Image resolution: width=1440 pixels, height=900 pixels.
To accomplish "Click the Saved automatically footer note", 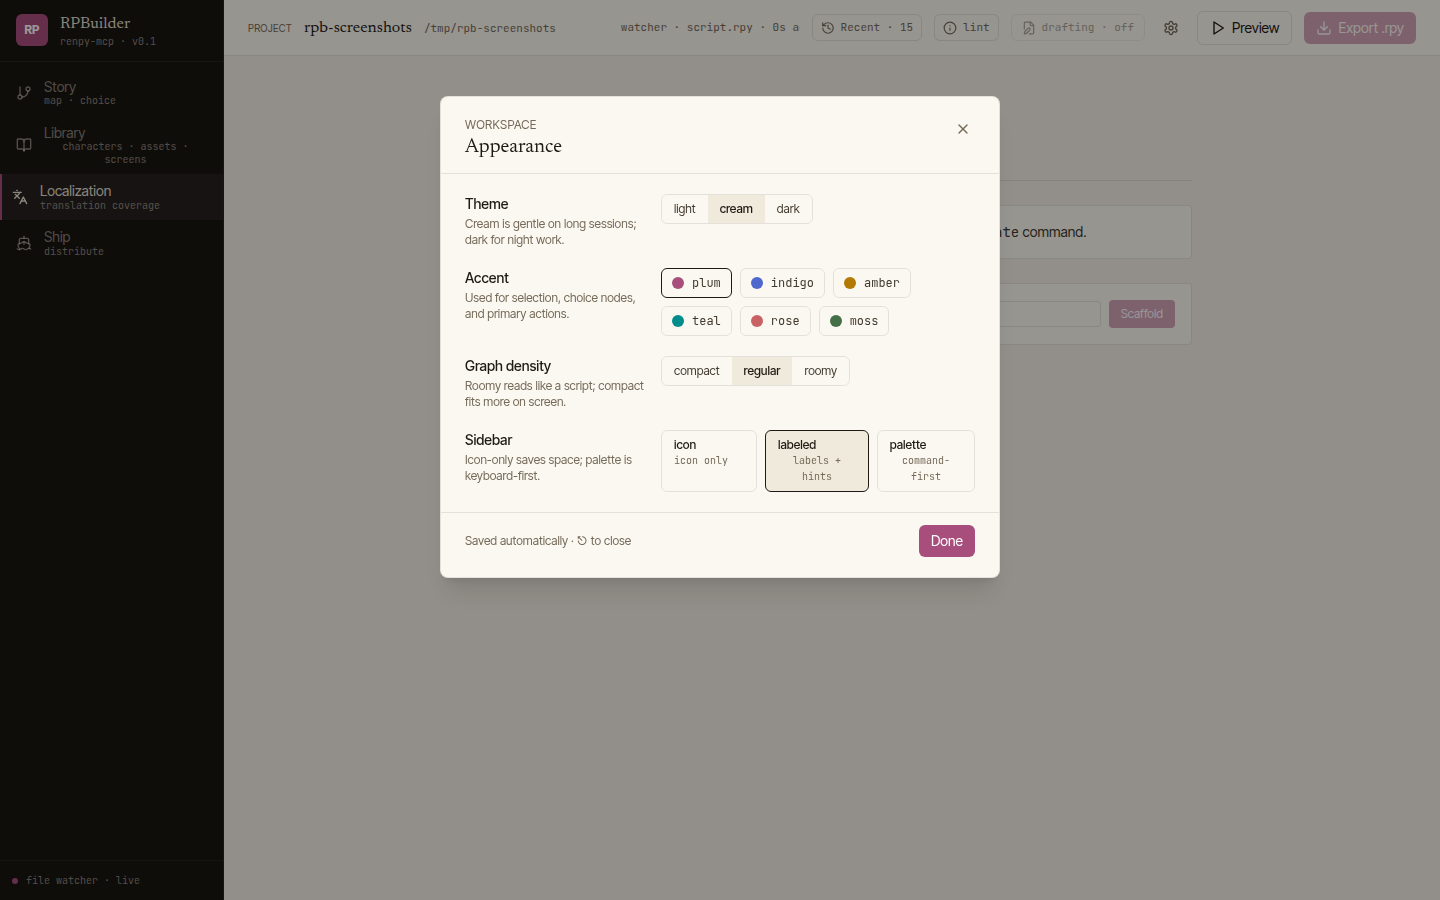I will pyautogui.click(x=548, y=541).
